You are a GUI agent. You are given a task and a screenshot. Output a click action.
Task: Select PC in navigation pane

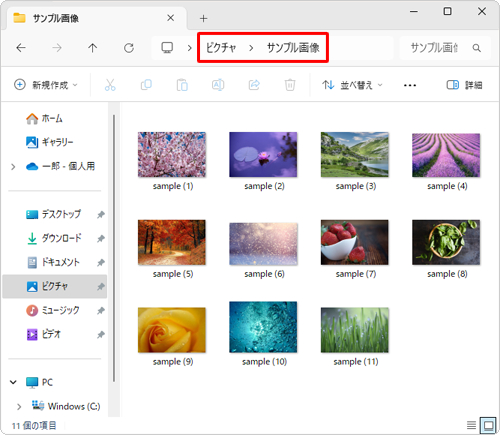pos(39,382)
